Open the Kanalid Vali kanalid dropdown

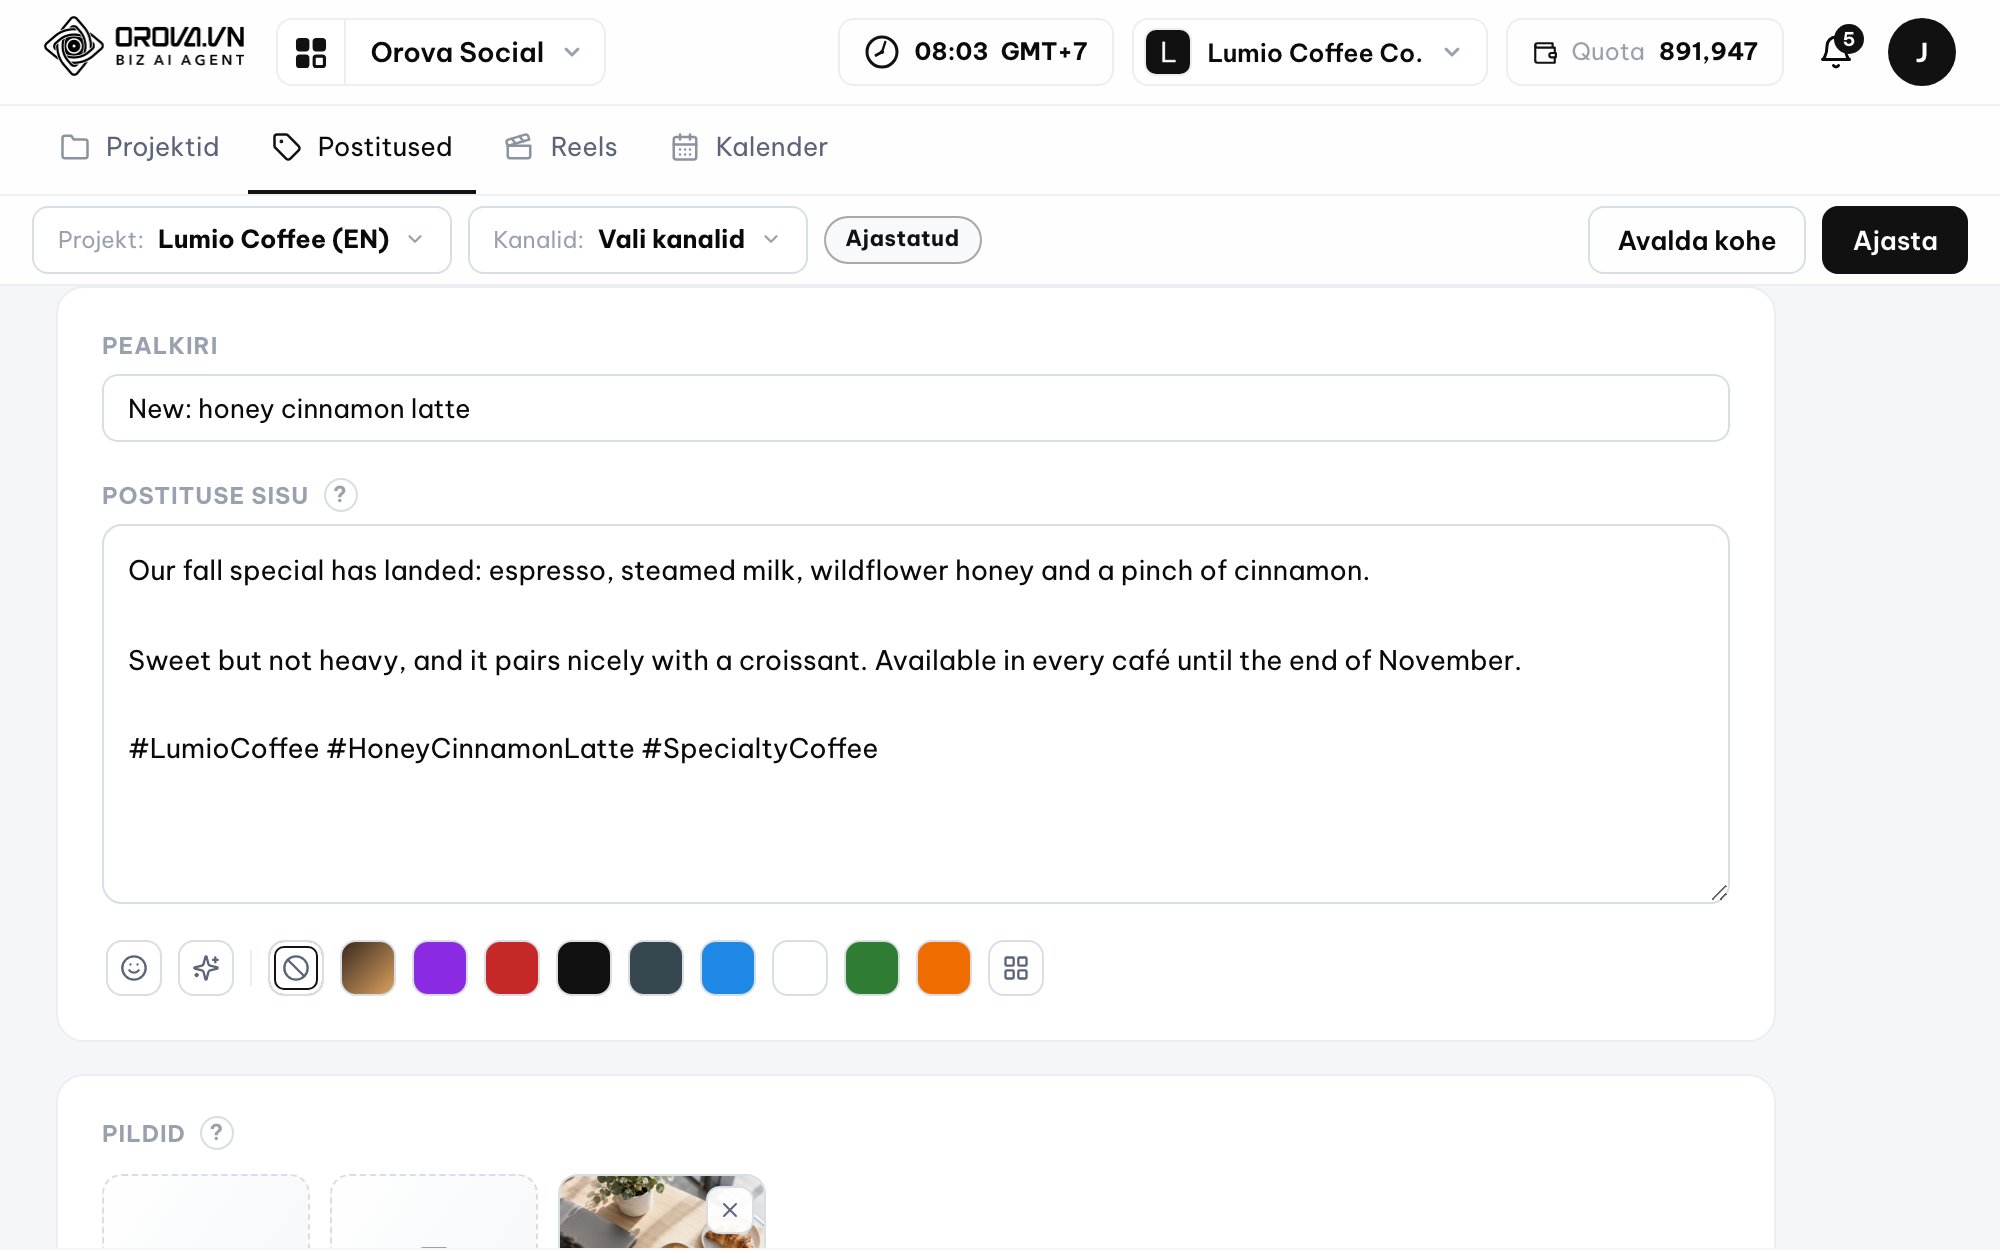tap(638, 240)
